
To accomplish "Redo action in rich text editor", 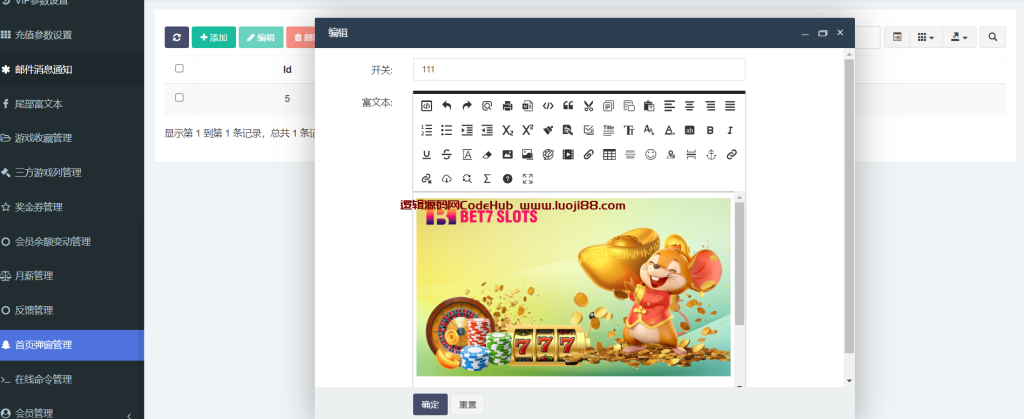I will [x=467, y=106].
